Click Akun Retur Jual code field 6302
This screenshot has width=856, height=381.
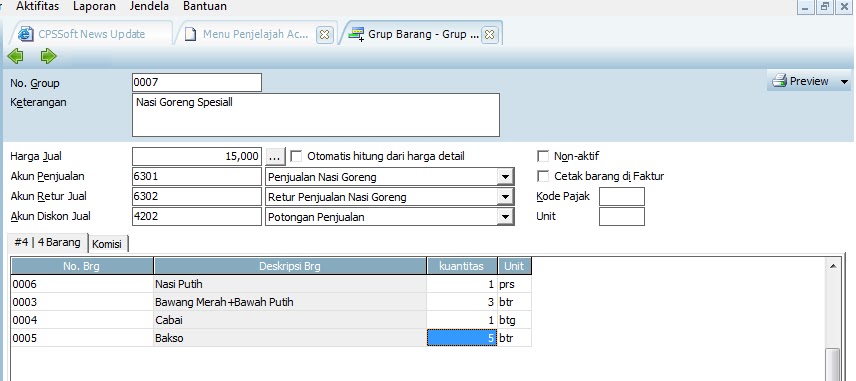pyautogui.click(x=197, y=197)
